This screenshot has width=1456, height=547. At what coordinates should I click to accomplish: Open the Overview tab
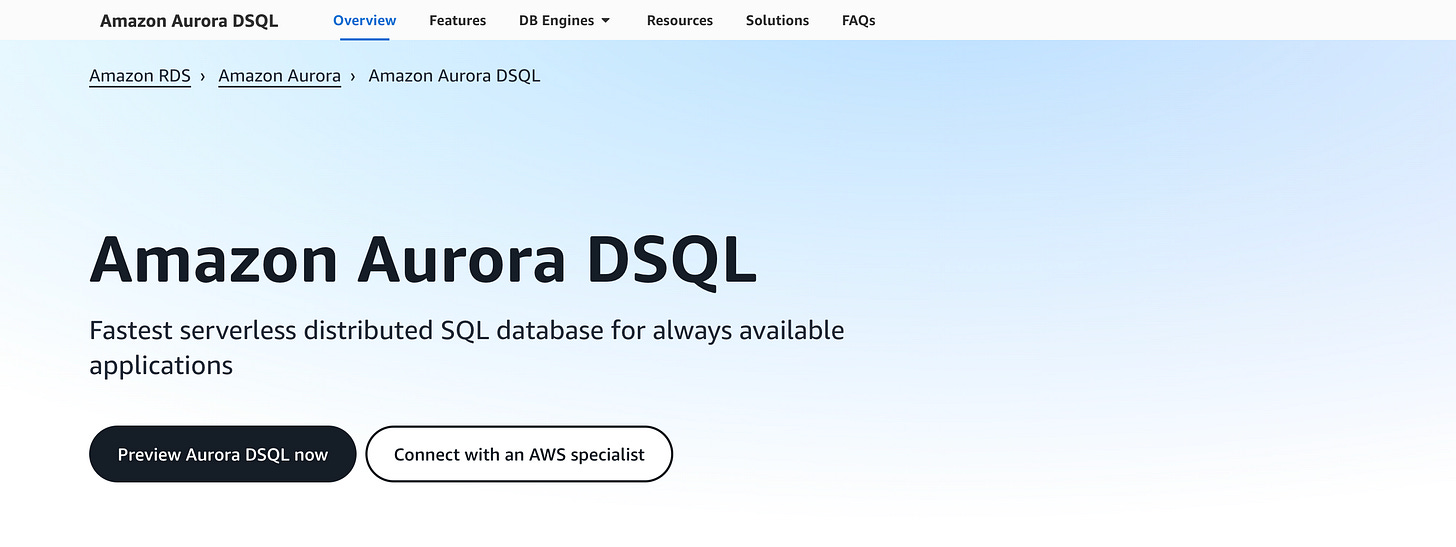(364, 20)
